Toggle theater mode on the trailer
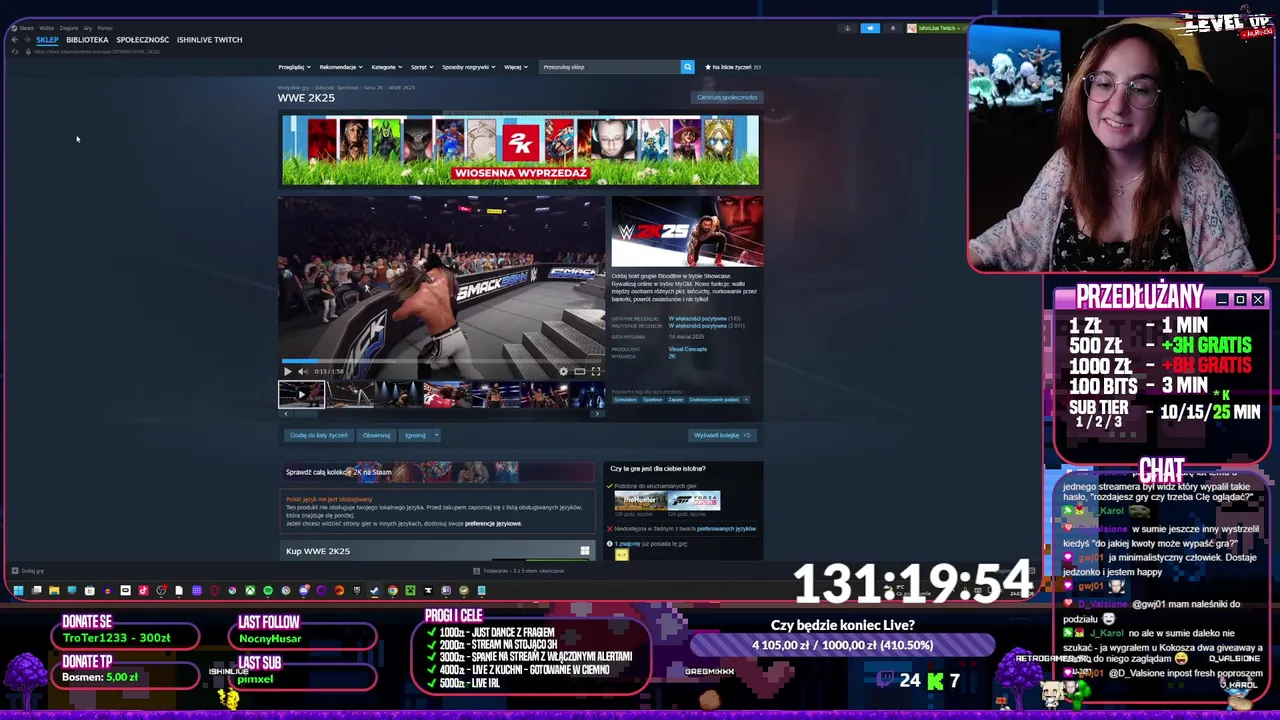Screen dimensions: 1280x720 (579, 371)
